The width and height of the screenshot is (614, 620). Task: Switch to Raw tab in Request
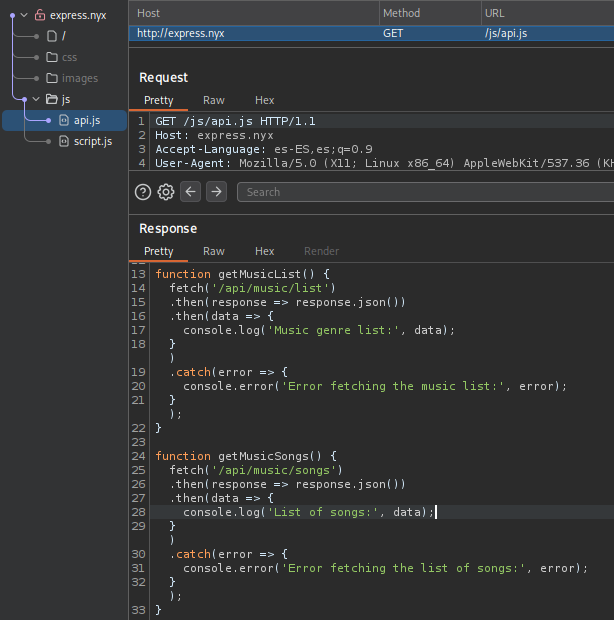(214, 100)
